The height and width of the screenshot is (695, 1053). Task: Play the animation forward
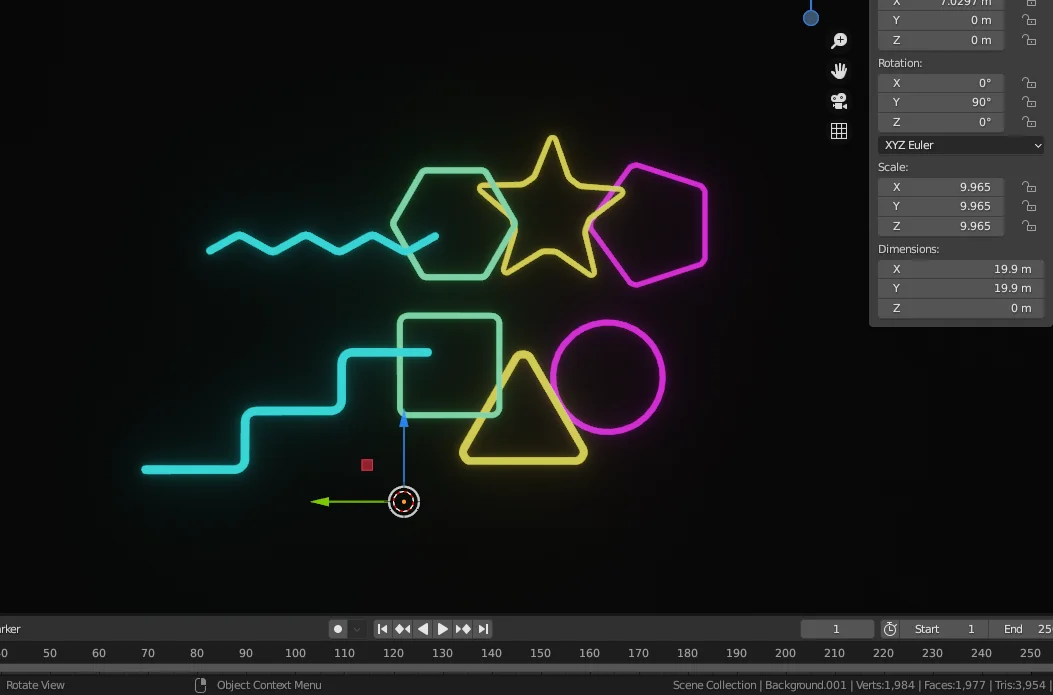[x=442, y=629]
